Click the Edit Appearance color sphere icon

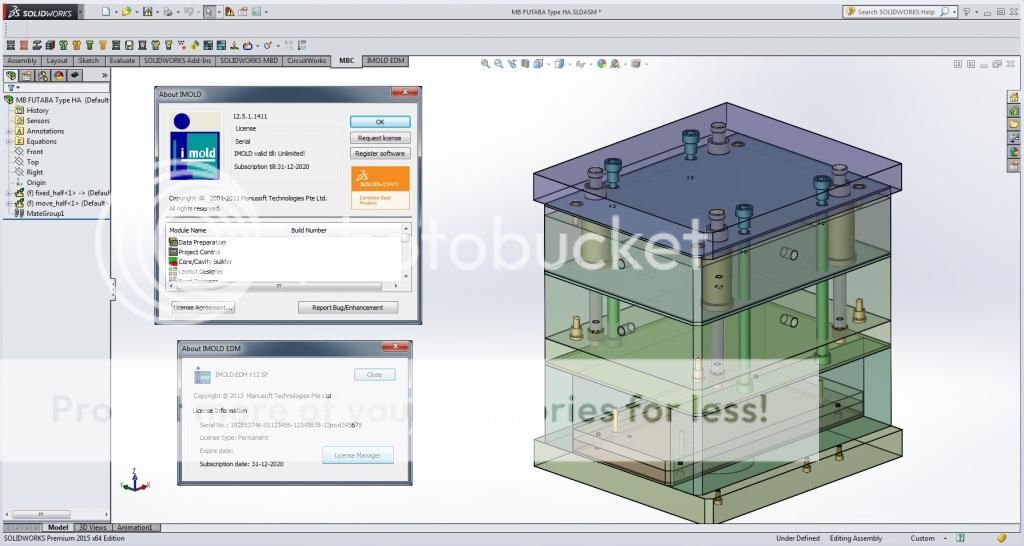(601, 64)
